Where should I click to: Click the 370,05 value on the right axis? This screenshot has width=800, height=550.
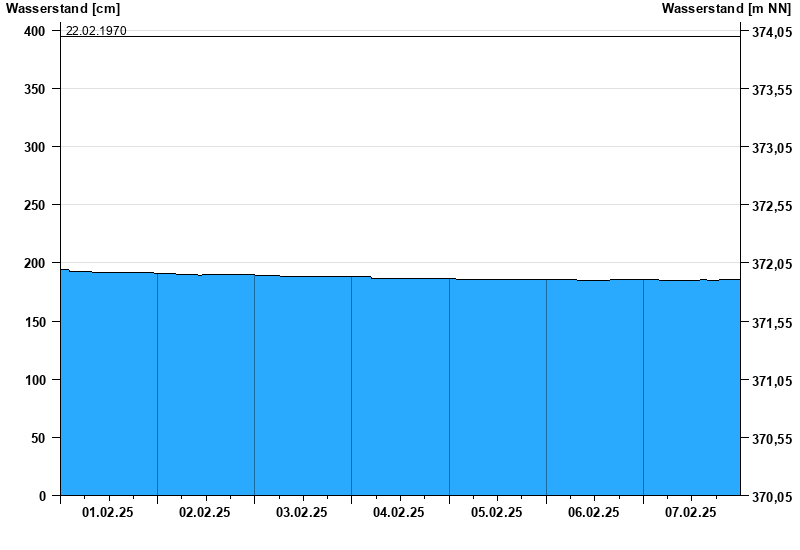click(x=769, y=497)
